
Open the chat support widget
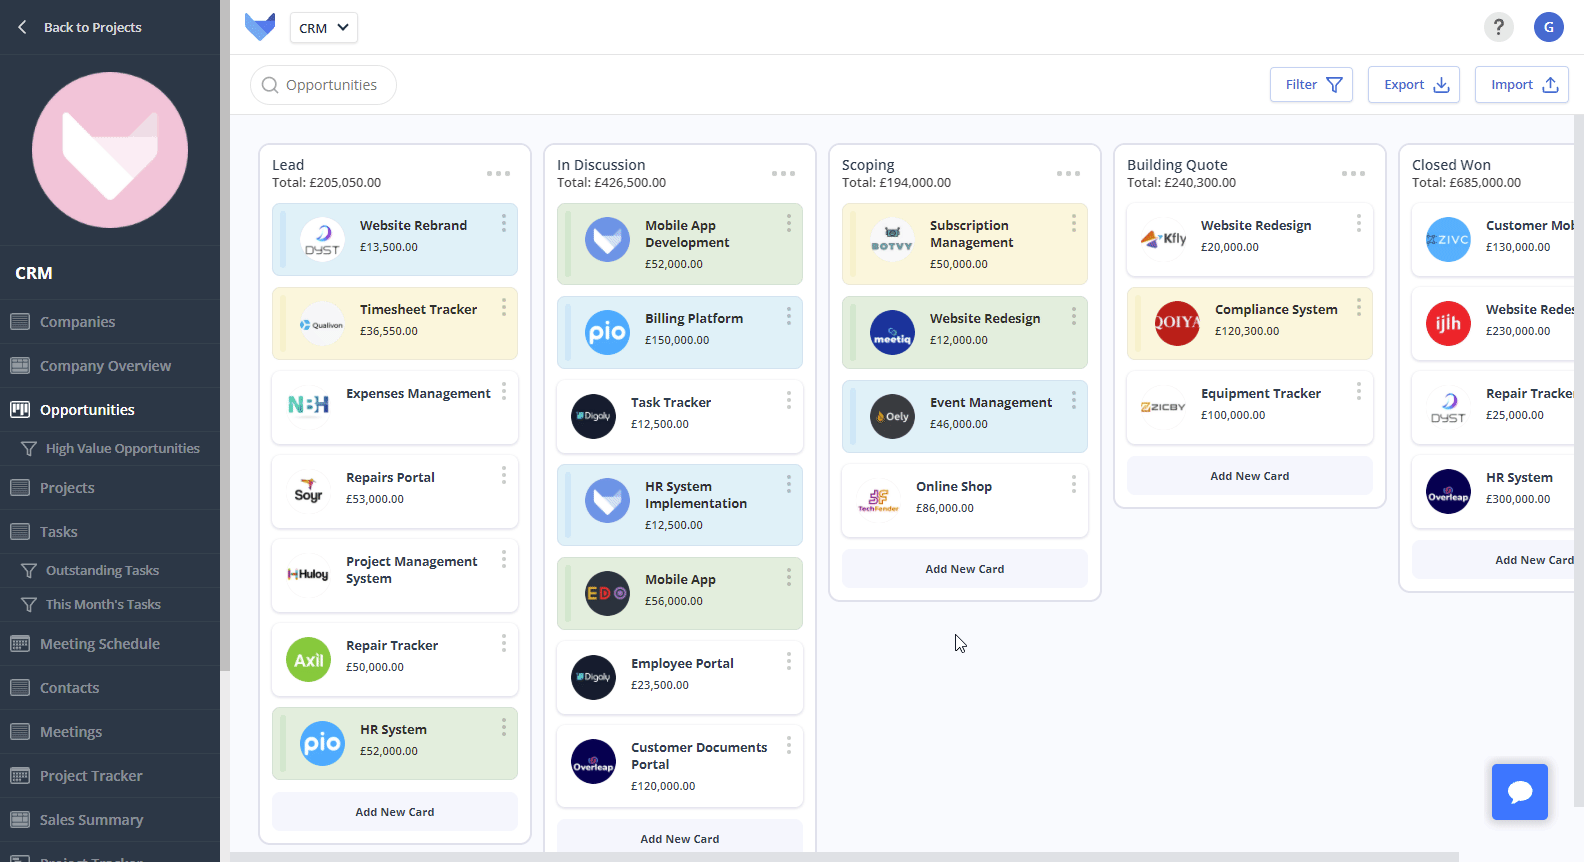click(x=1519, y=792)
